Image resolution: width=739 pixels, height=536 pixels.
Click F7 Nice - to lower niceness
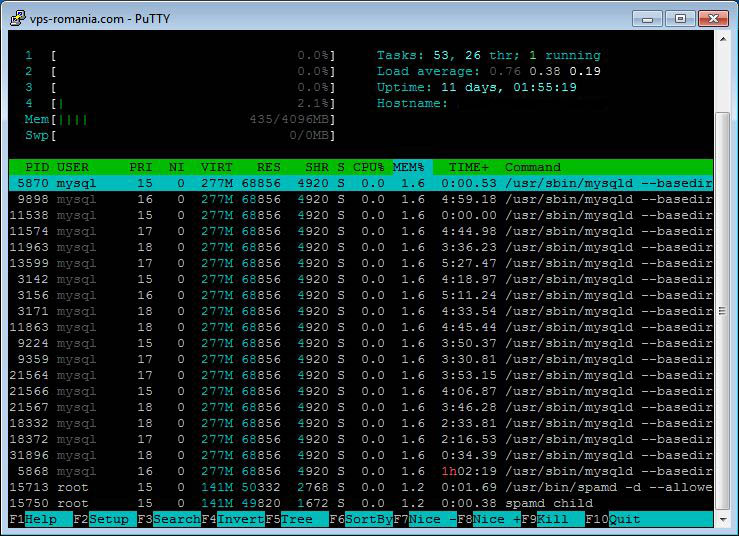(x=425, y=519)
